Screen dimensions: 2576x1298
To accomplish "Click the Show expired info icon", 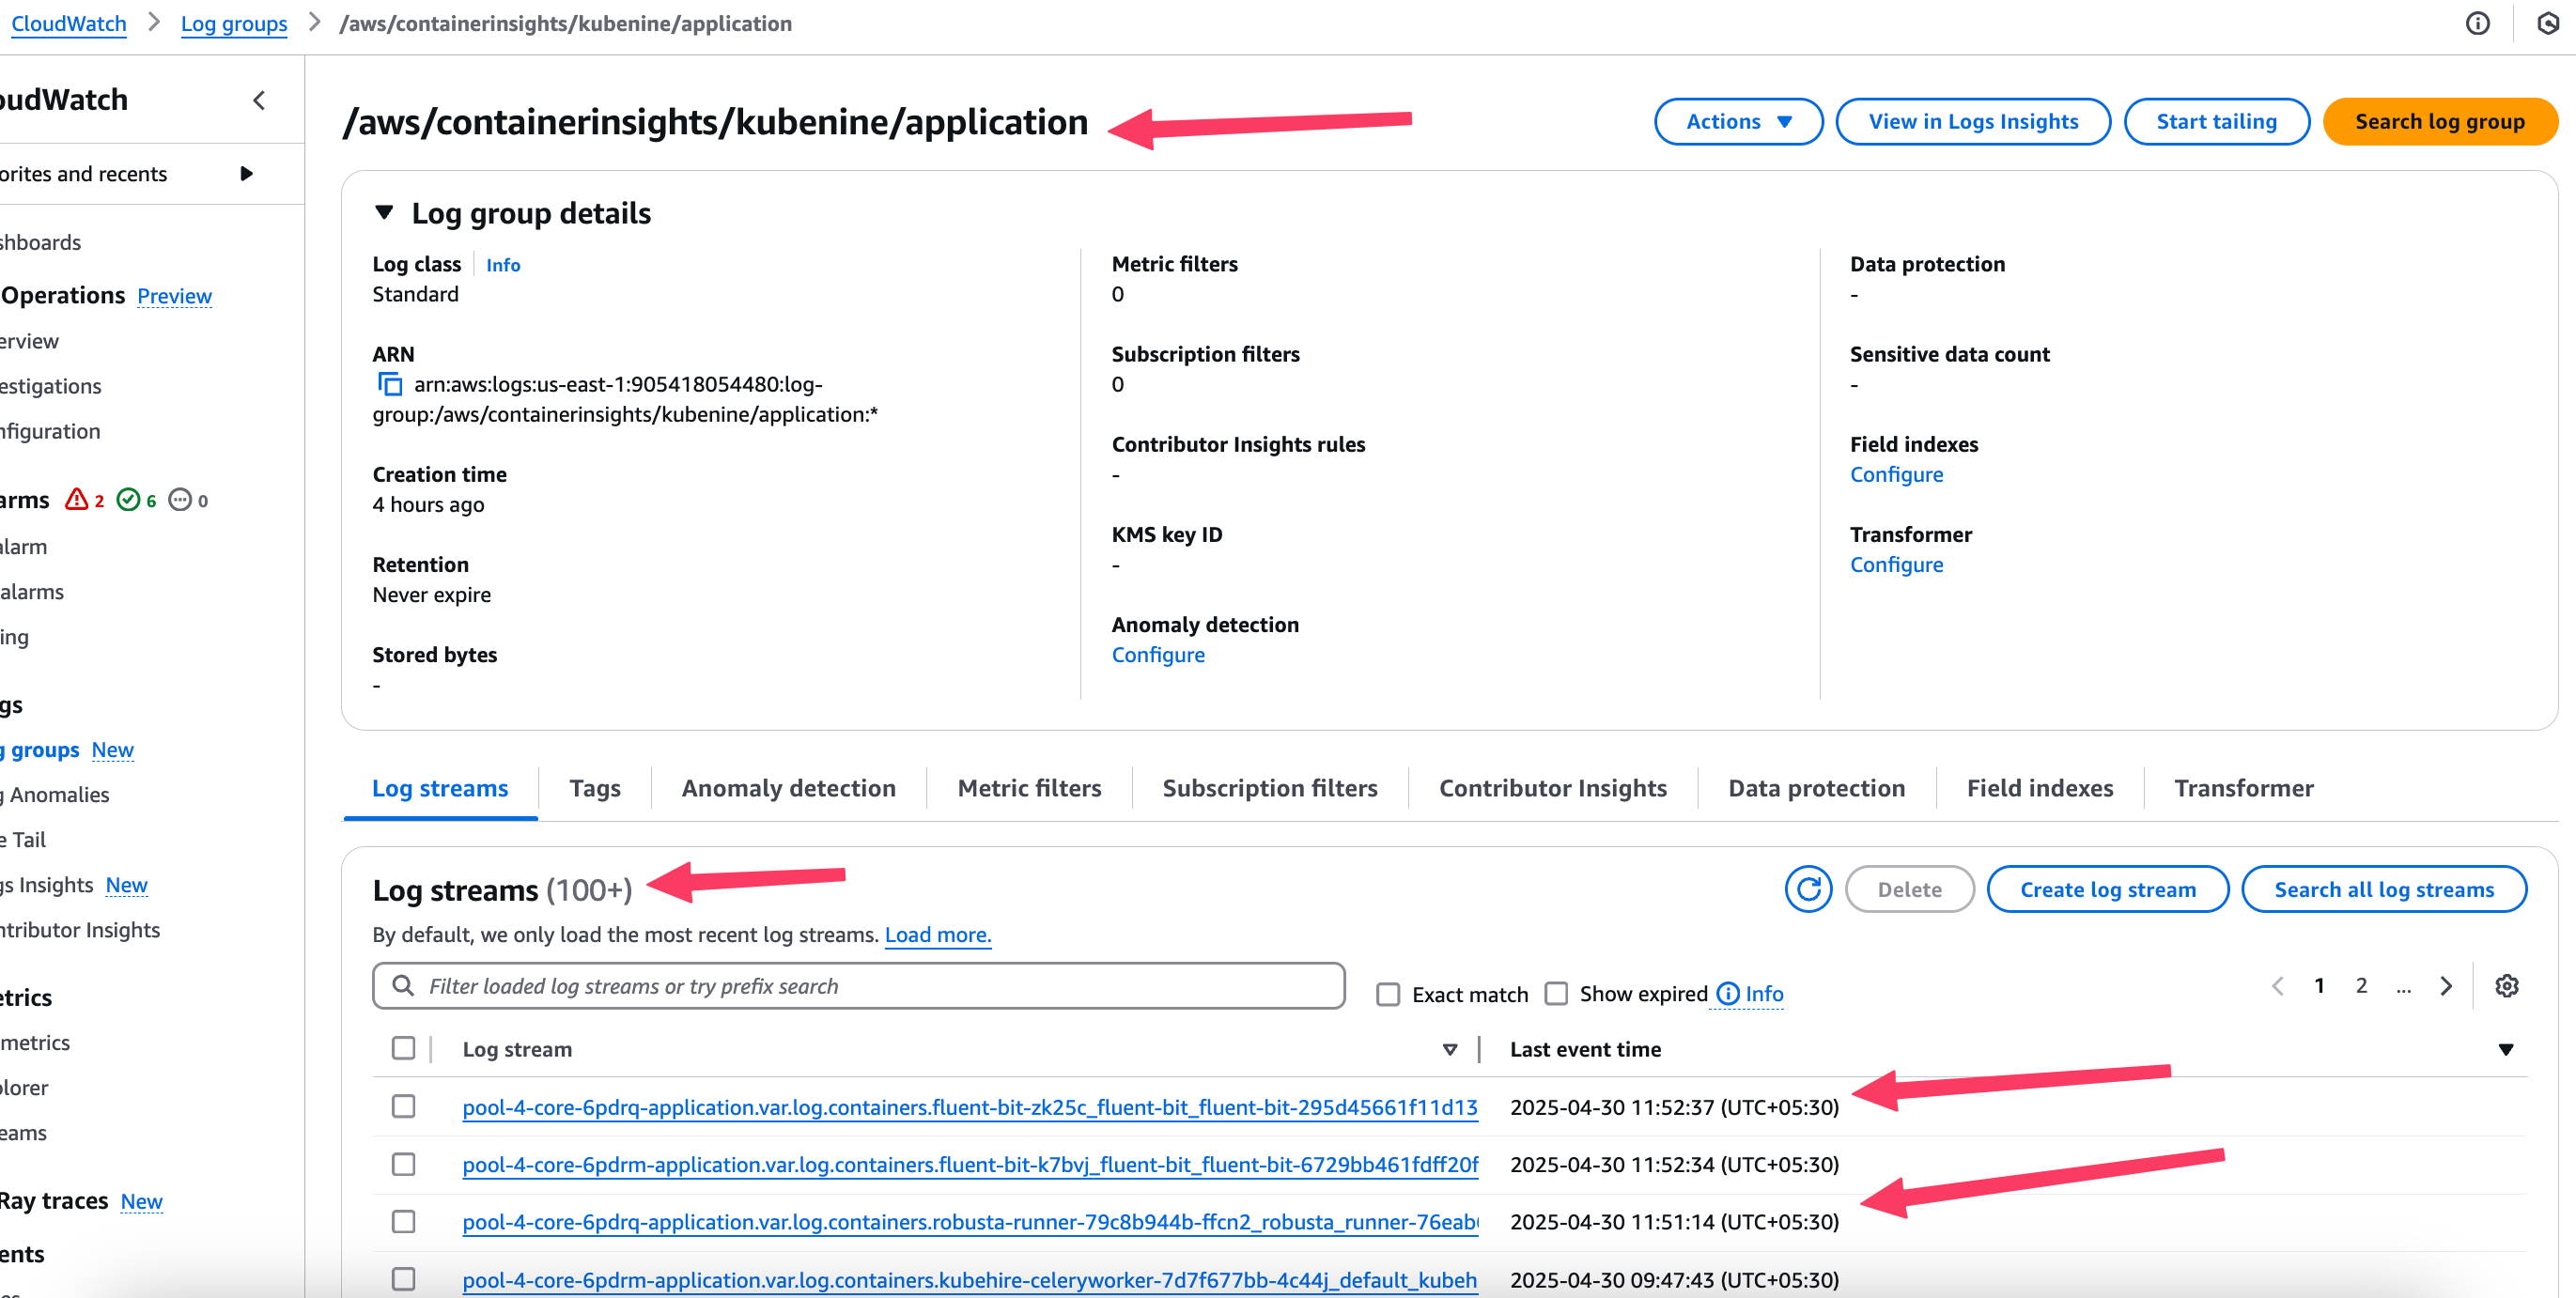I will pyautogui.click(x=1728, y=993).
